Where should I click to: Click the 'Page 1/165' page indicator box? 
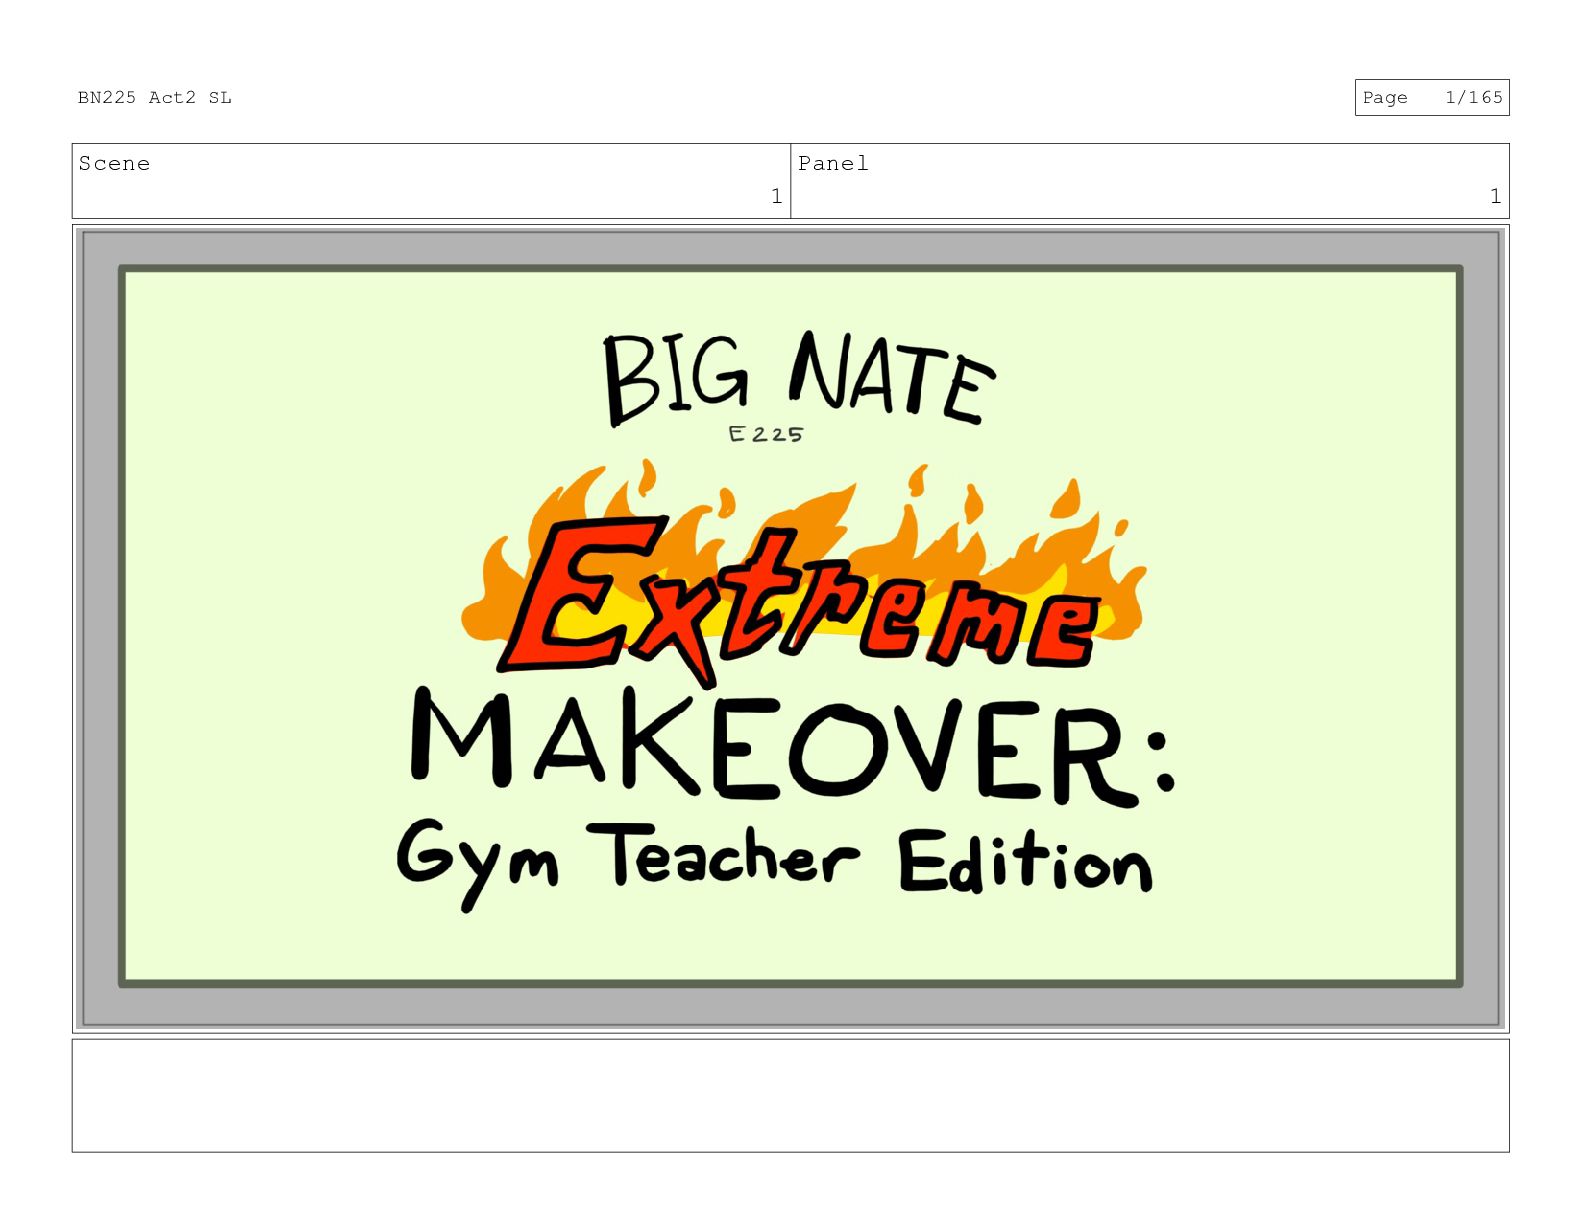pos(1431,97)
